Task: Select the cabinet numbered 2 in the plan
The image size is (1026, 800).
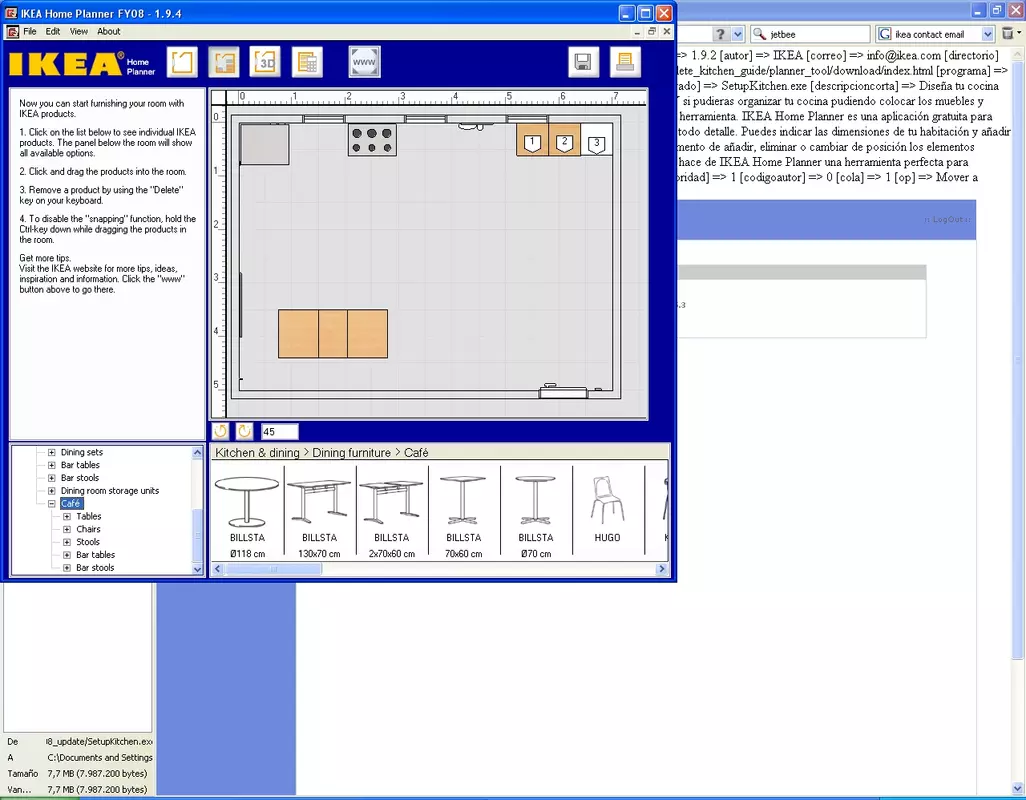Action: coord(565,140)
